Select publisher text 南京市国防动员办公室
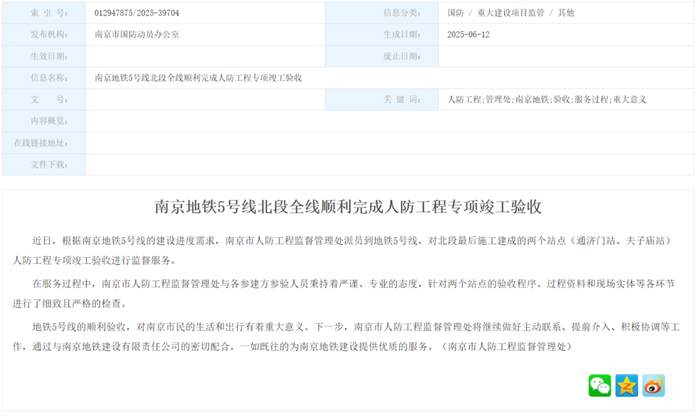This screenshot has width=700, height=416. tap(137, 34)
